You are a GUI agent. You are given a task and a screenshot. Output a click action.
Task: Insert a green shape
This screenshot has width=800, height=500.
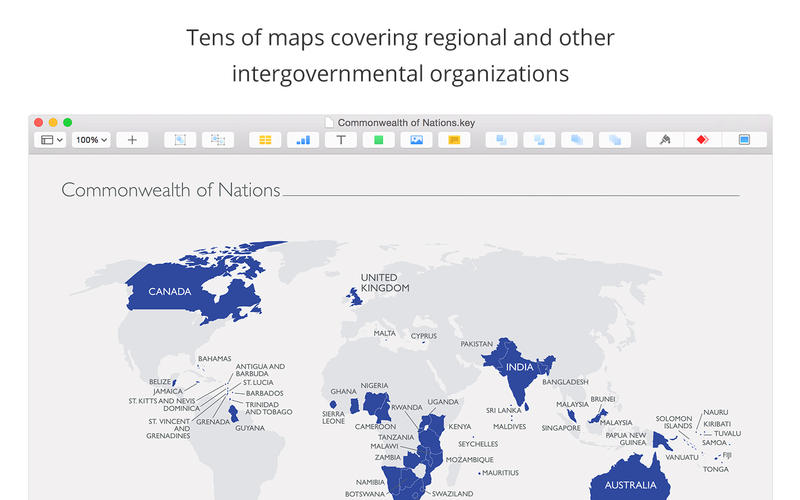click(x=378, y=140)
